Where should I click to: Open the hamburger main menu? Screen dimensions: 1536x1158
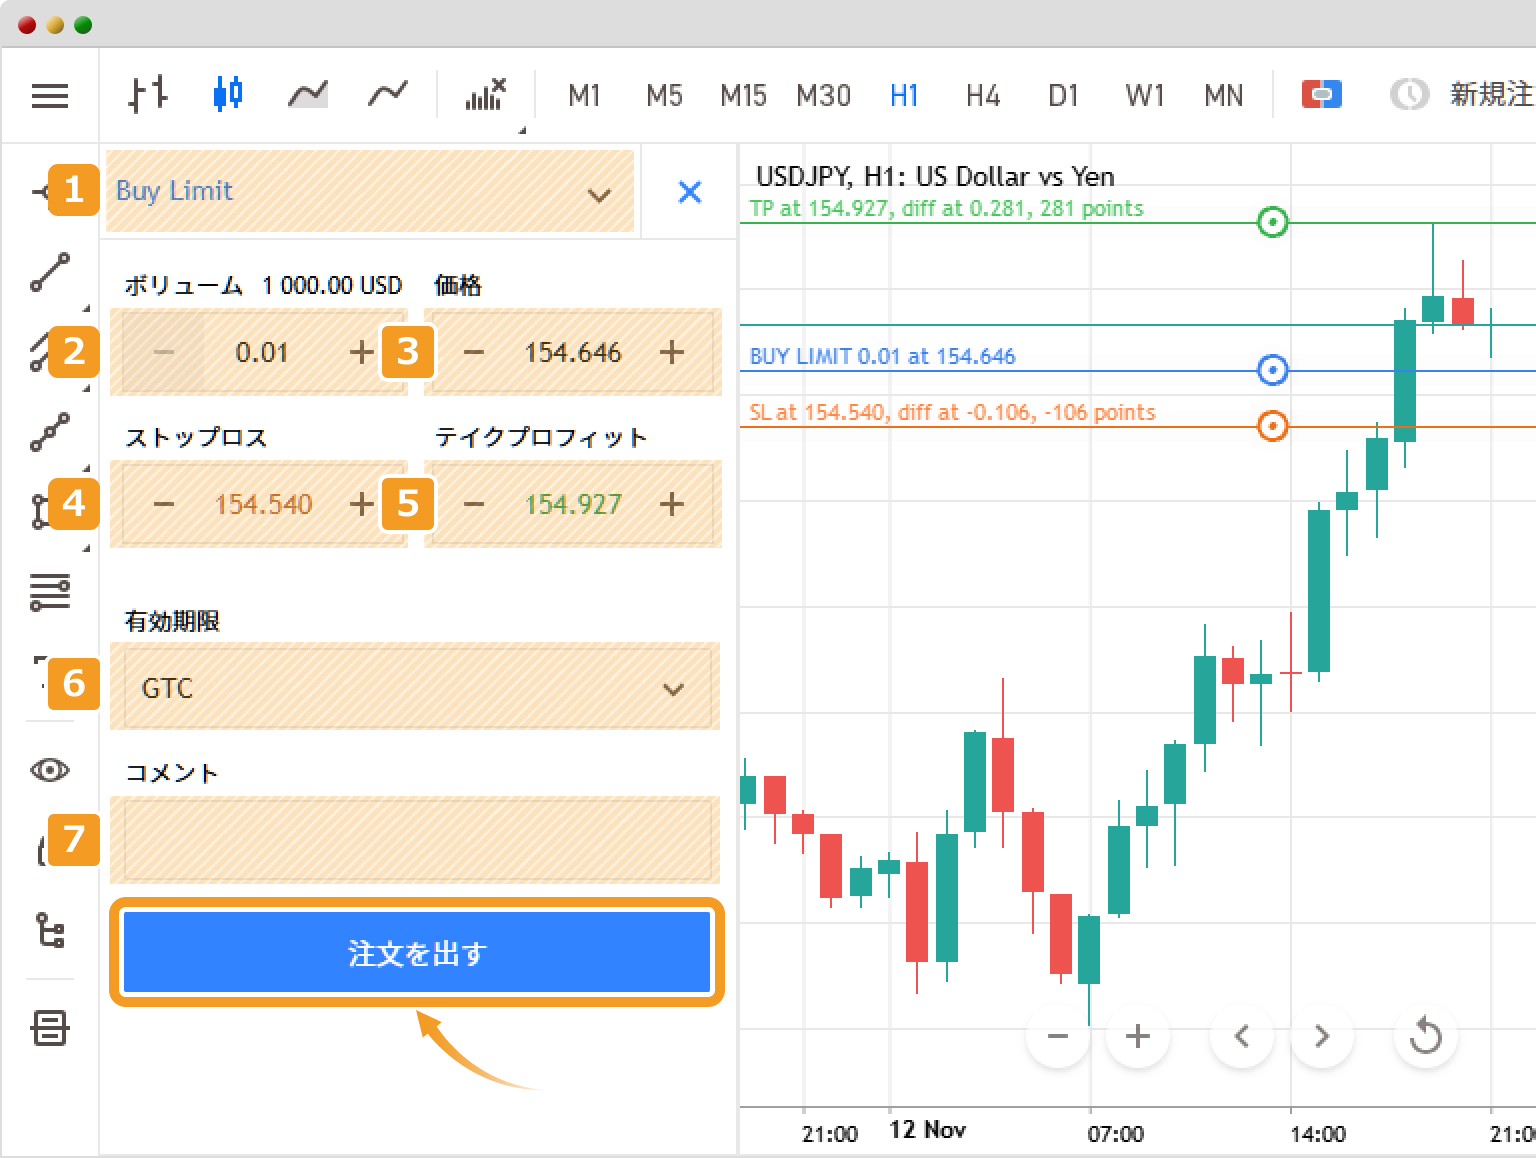50,96
